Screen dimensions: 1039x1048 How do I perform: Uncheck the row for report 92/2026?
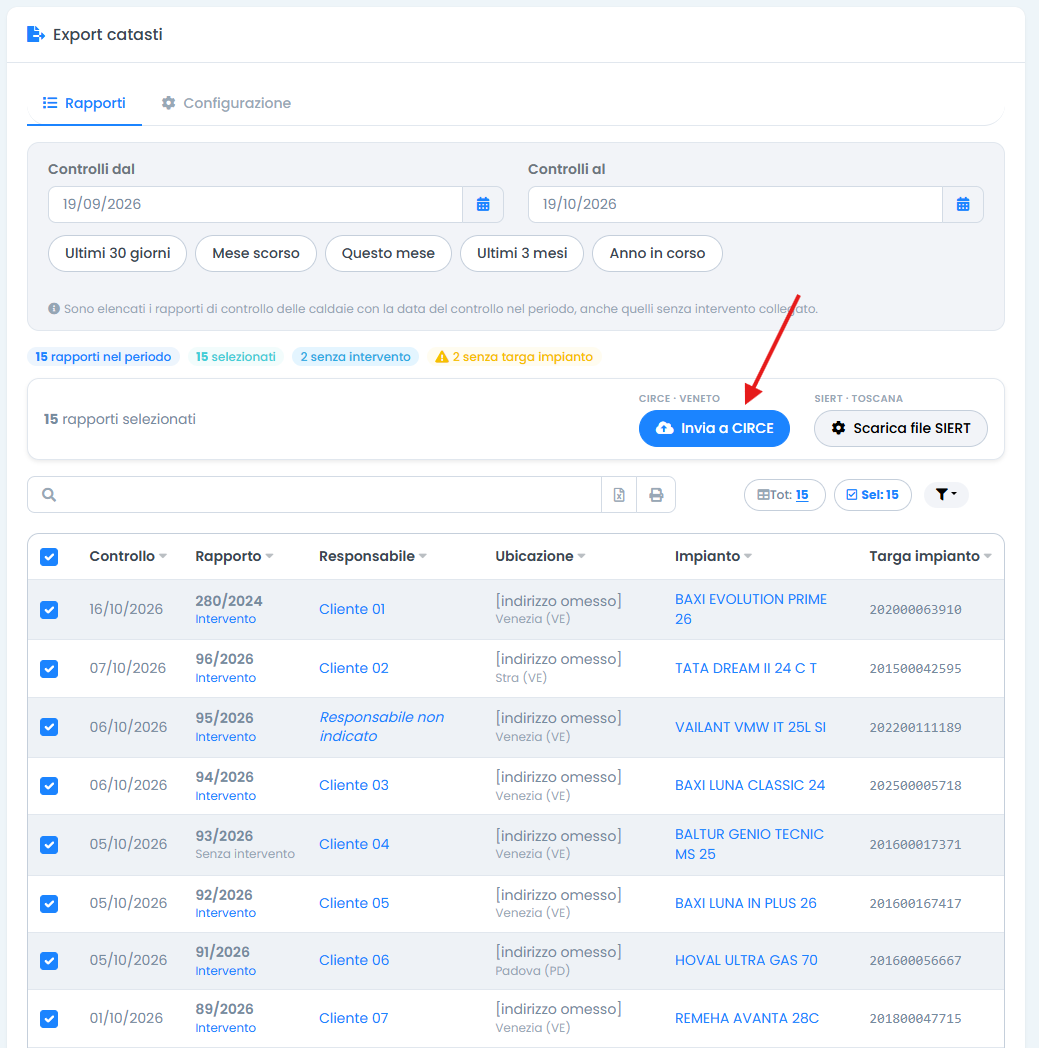[x=49, y=904]
